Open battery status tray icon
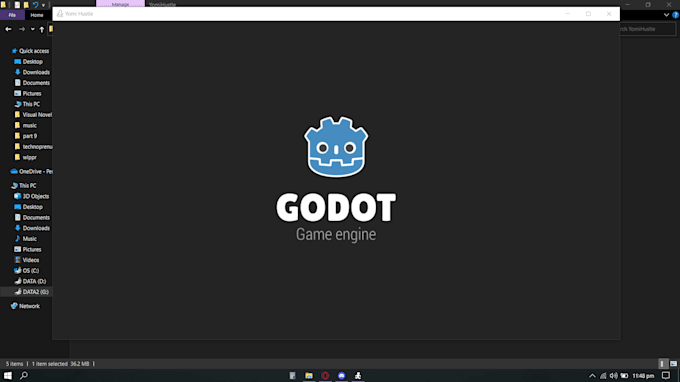 [x=624, y=375]
